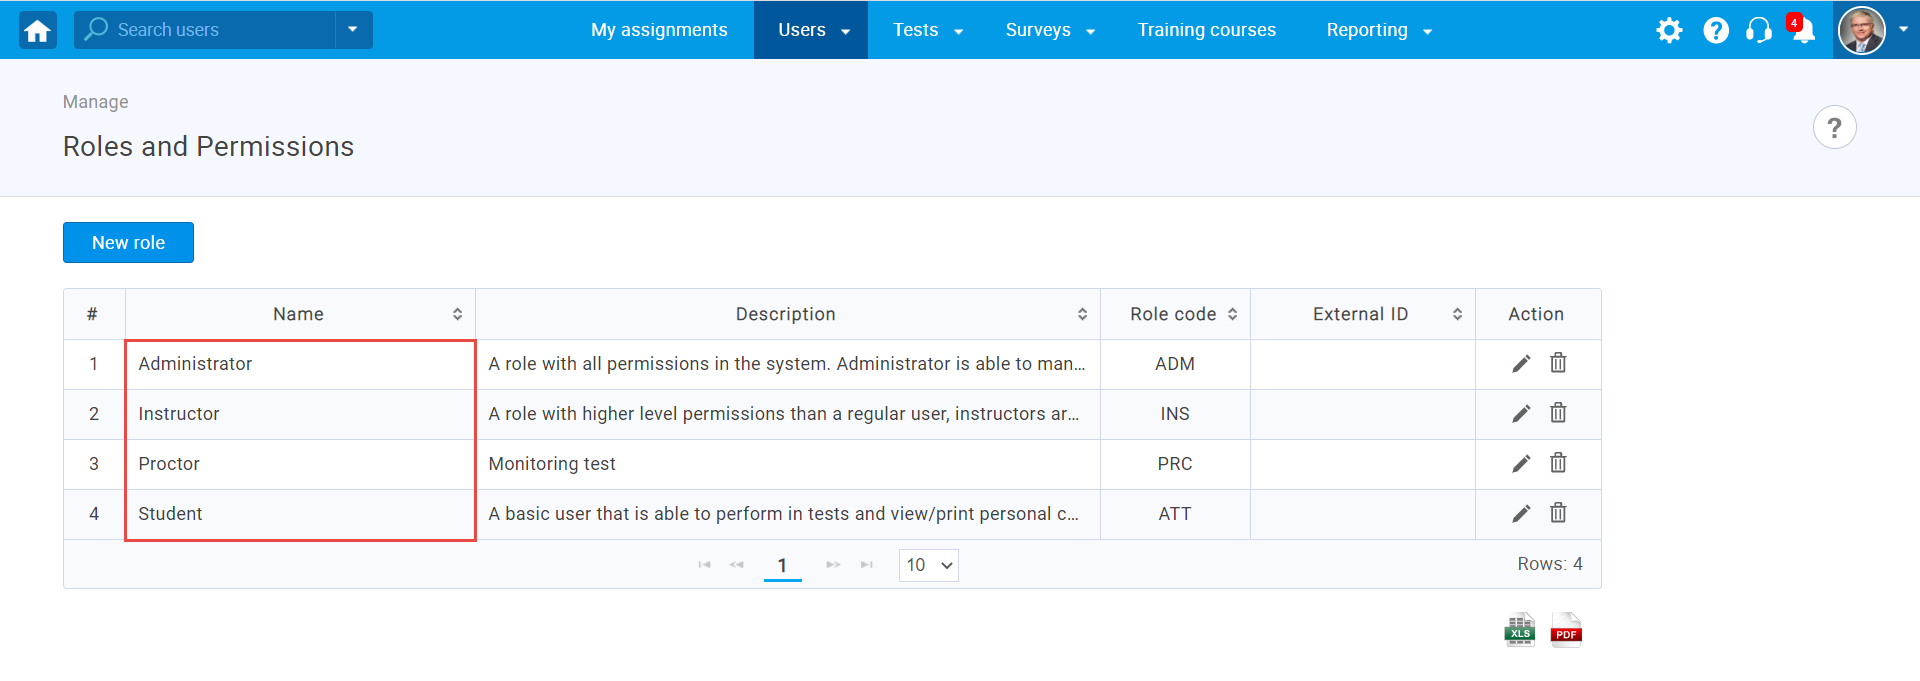Open the user profile avatar
Image resolution: width=1920 pixels, height=681 pixels.
point(1861,30)
